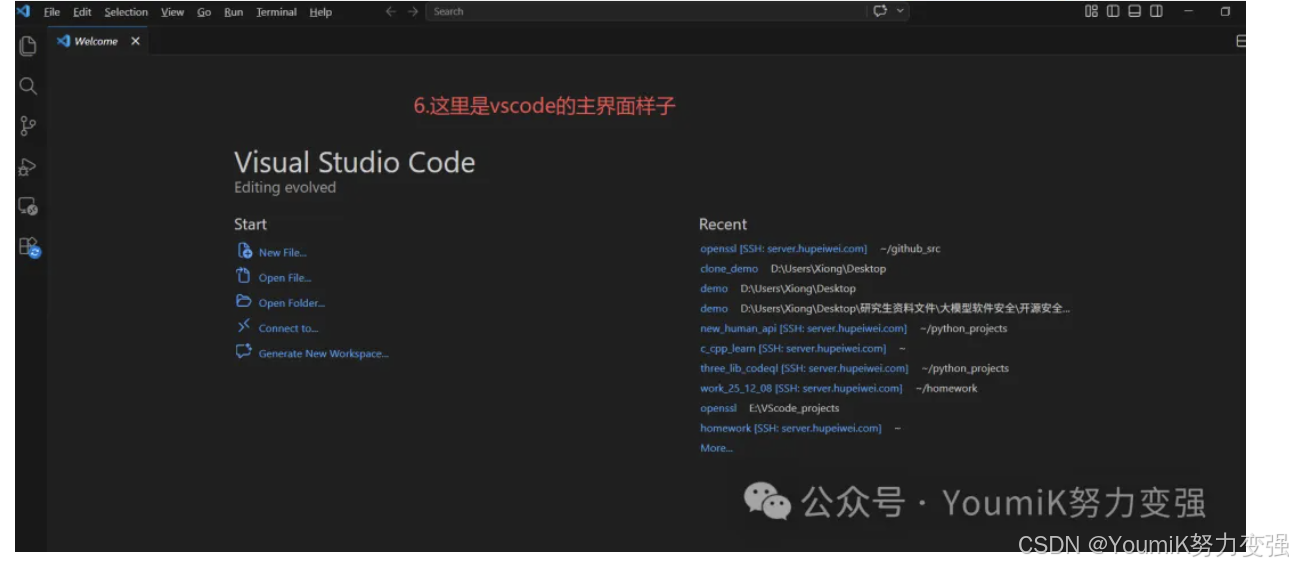Click the VS Code logo in the title bar

[23, 12]
